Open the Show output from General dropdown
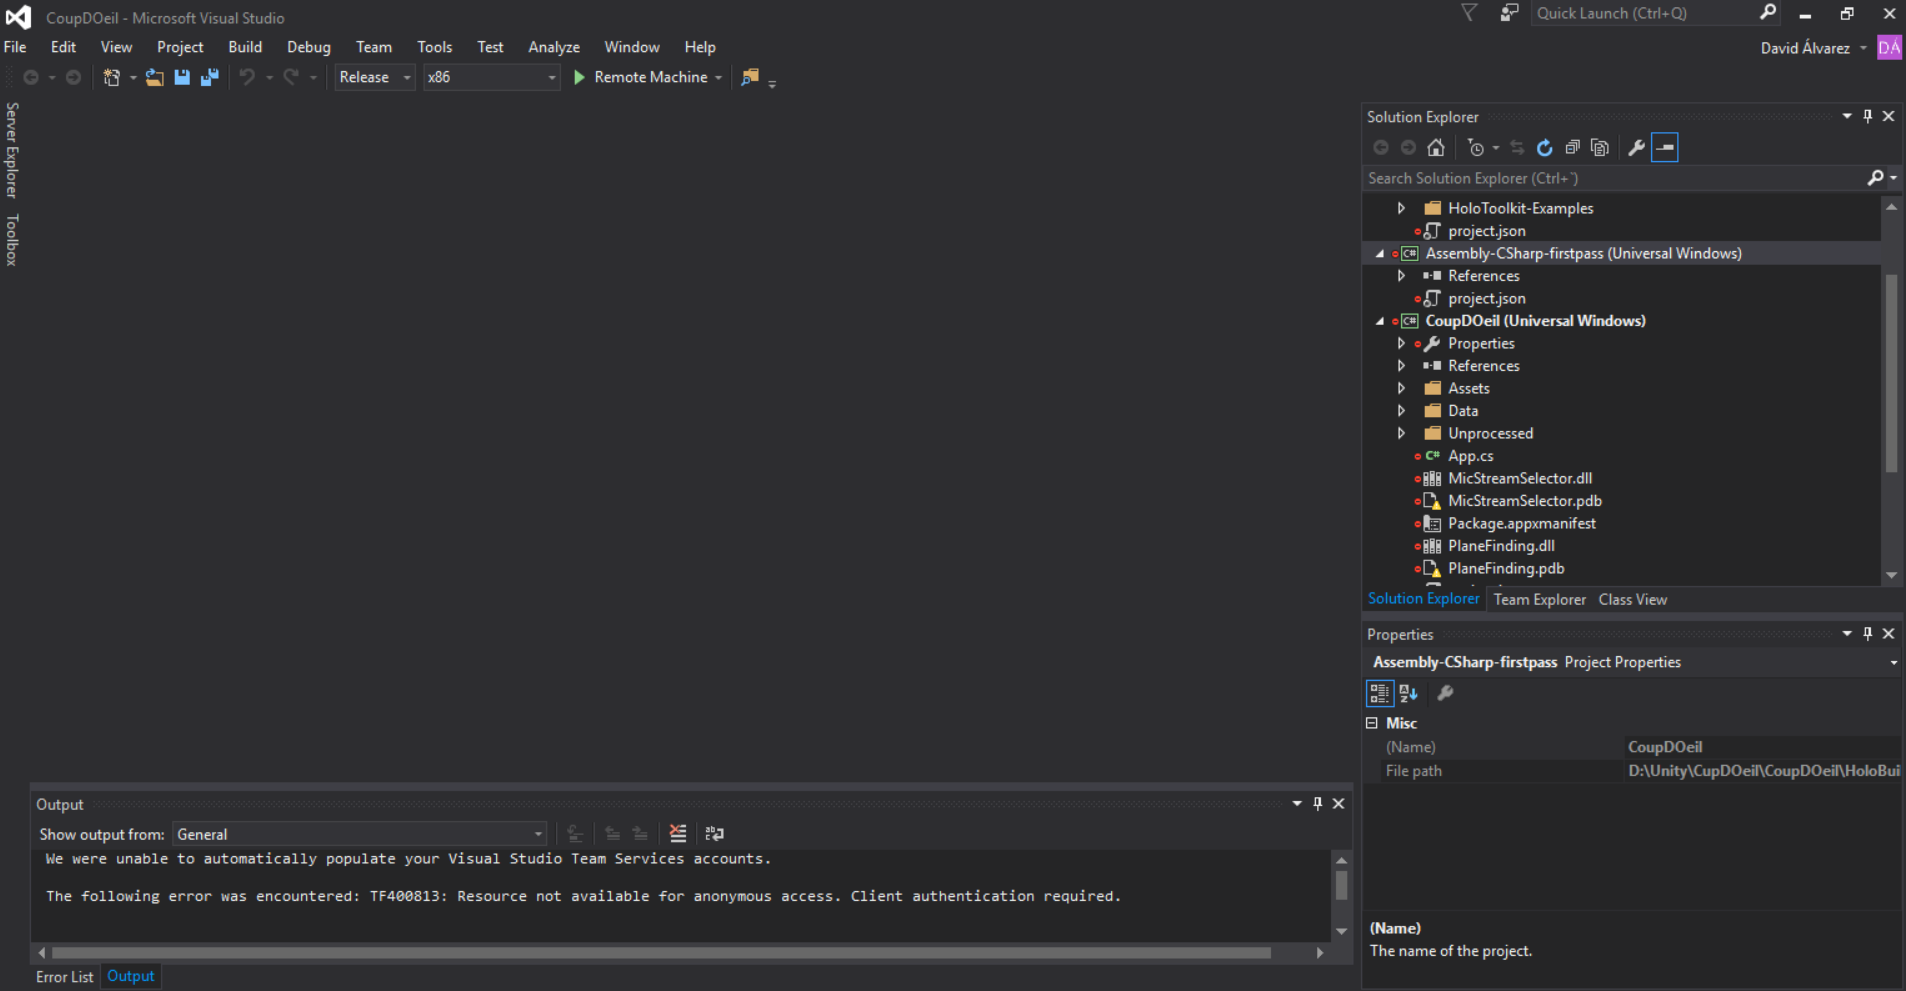 [360, 834]
